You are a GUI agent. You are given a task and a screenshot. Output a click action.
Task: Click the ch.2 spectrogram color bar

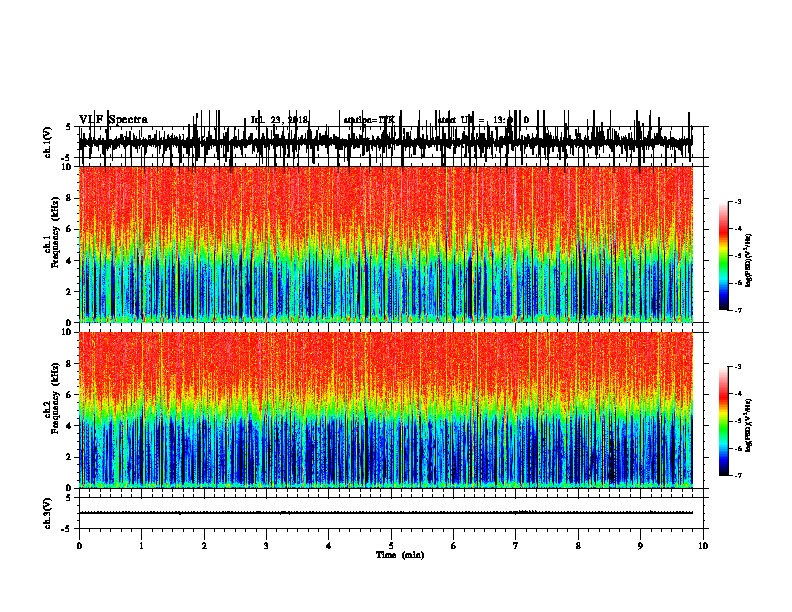pyautogui.click(x=723, y=421)
